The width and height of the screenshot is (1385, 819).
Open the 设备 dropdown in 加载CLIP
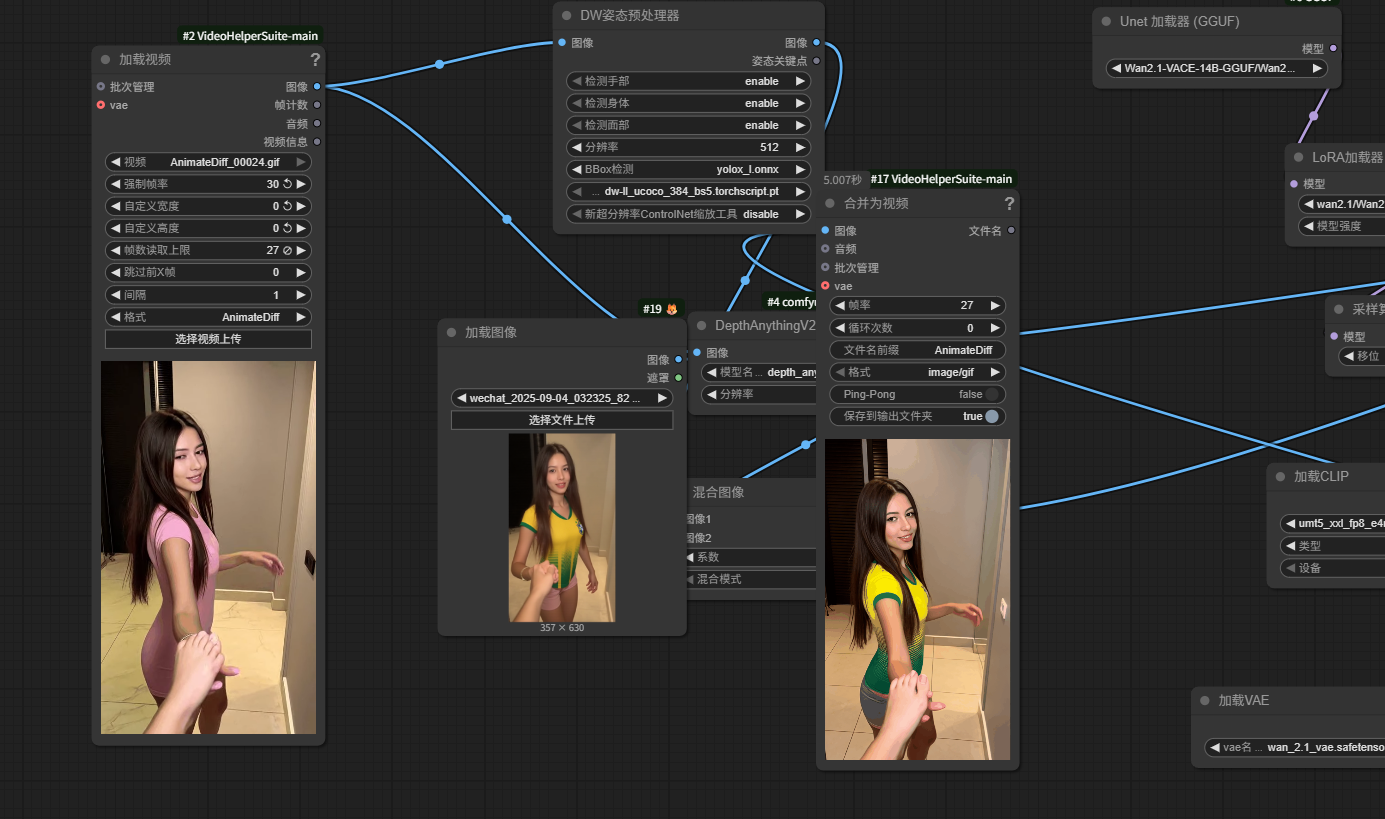1333,568
